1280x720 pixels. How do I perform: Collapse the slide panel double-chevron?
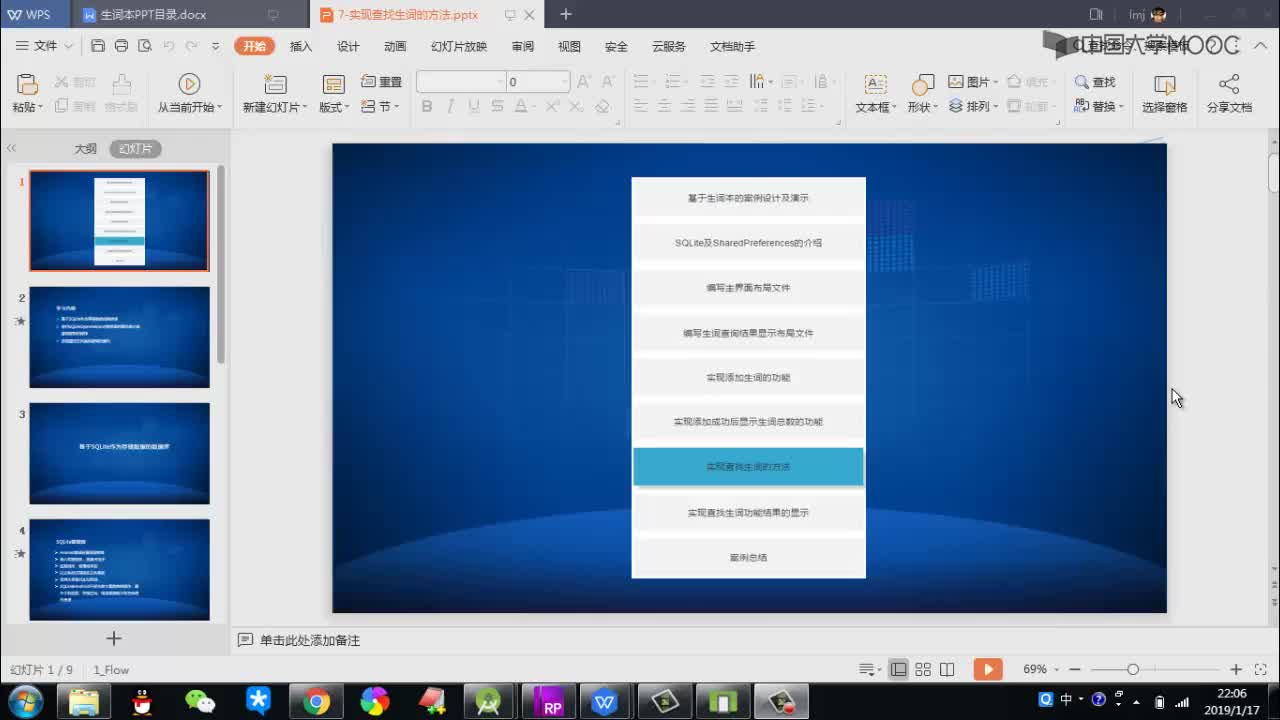click(x=12, y=148)
